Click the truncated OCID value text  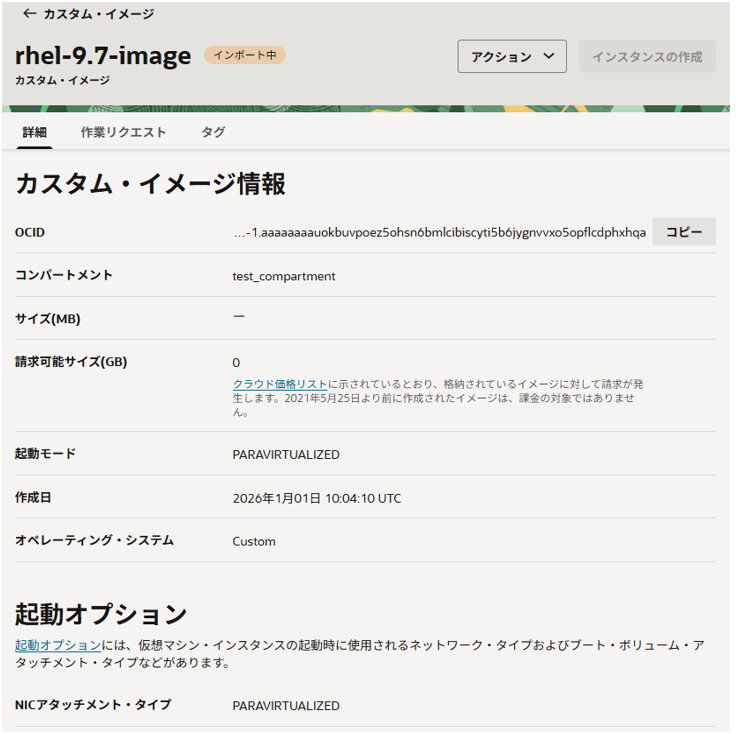point(439,232)
